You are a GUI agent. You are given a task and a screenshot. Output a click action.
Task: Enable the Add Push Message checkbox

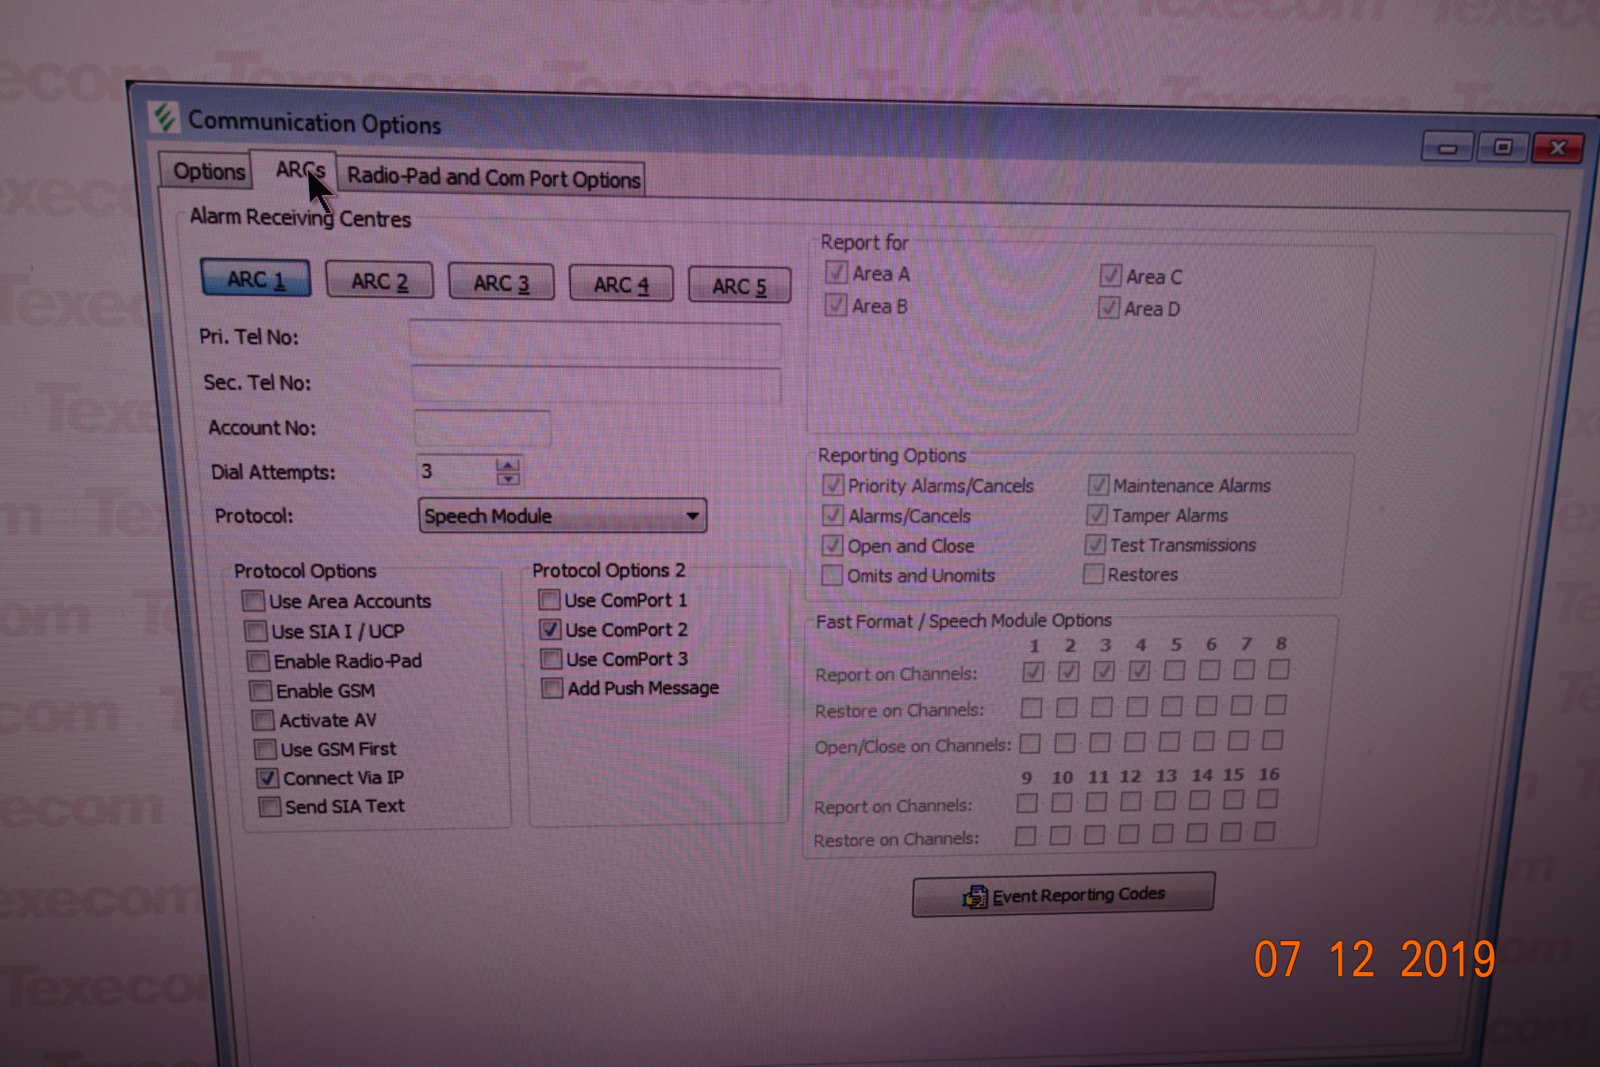[552, 689]
